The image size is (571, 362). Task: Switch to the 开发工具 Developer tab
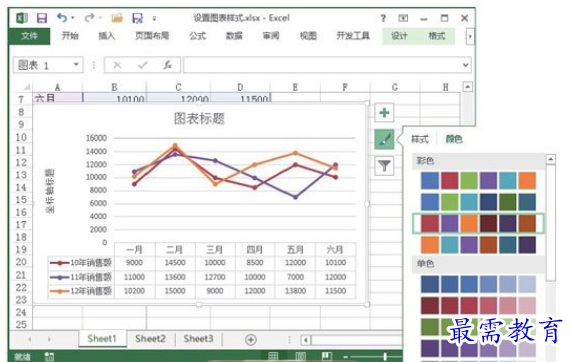point(353,36)
